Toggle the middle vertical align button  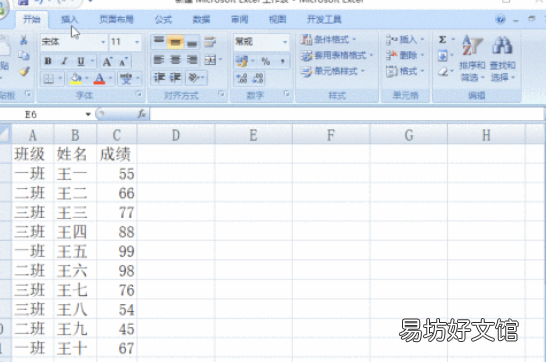[175, 42]
